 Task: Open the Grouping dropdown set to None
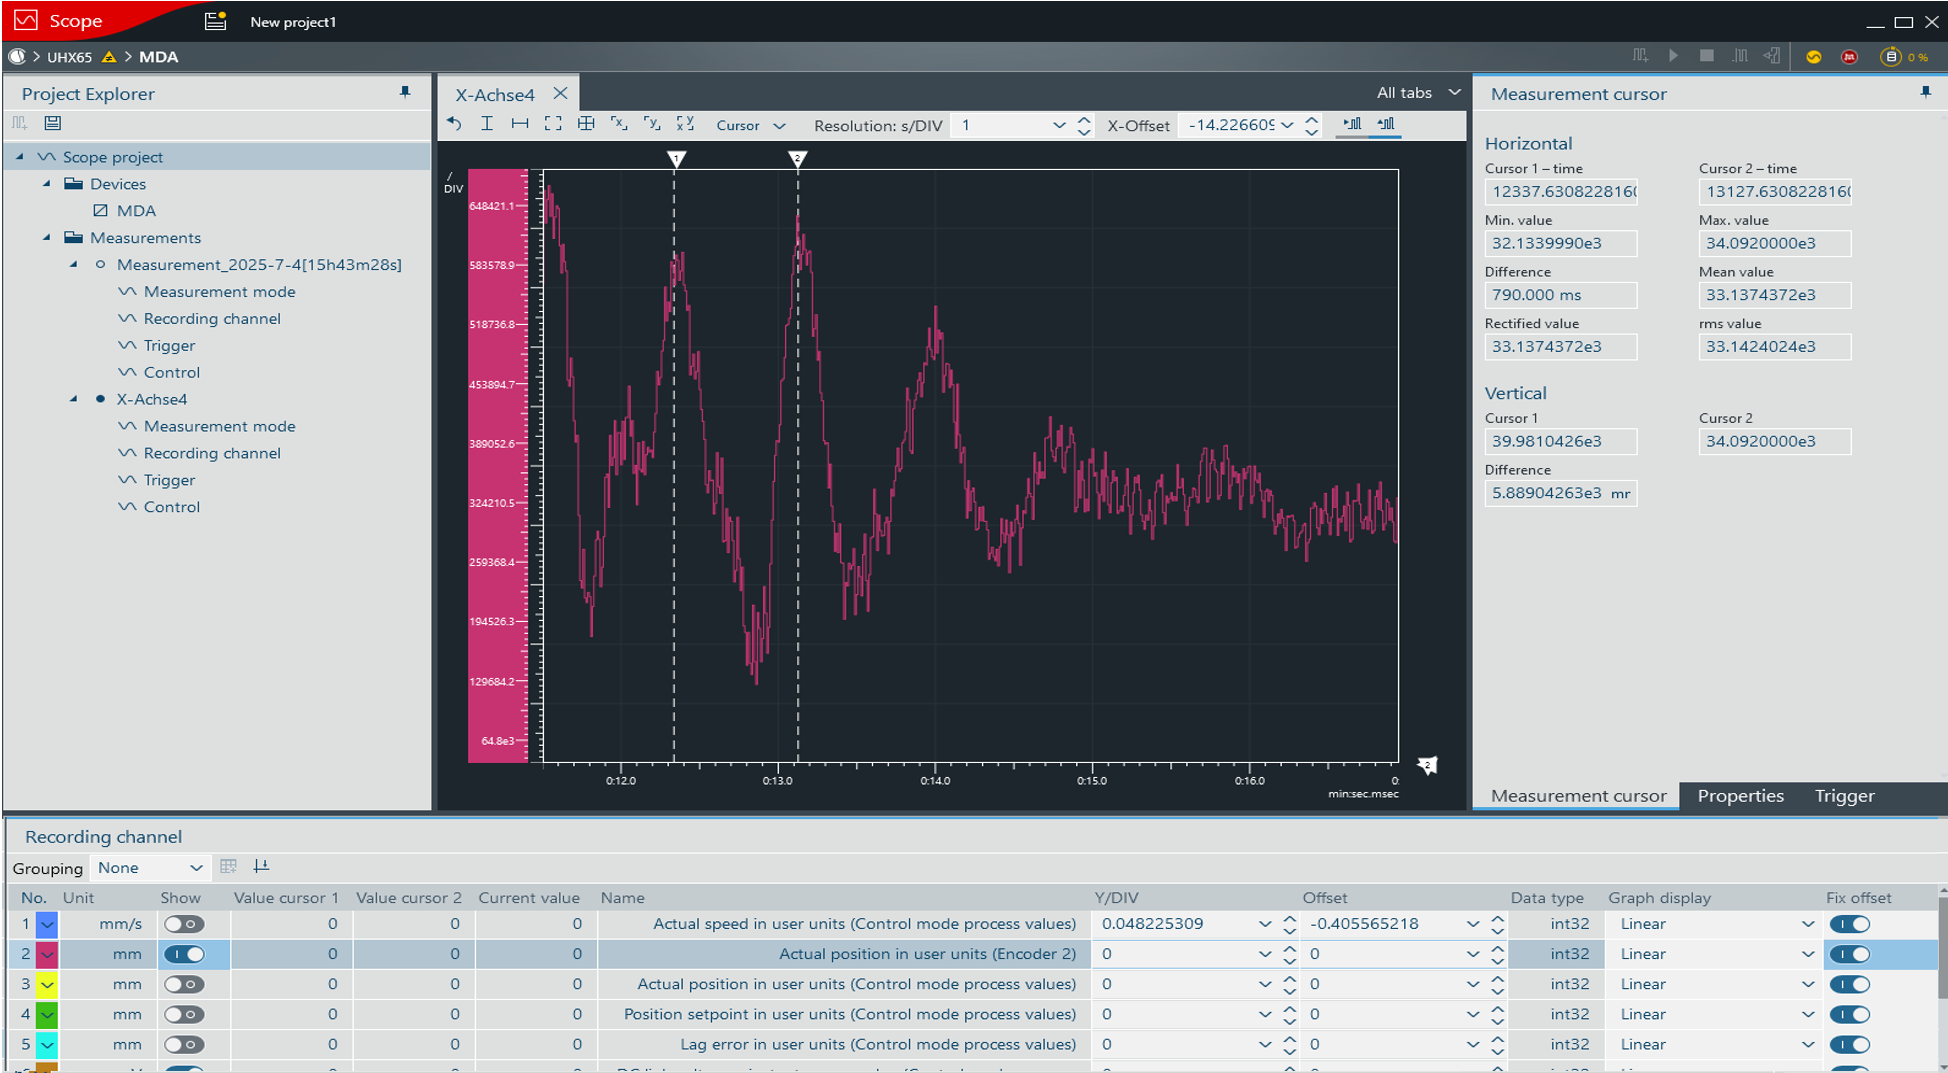click(x=150, y=868)
